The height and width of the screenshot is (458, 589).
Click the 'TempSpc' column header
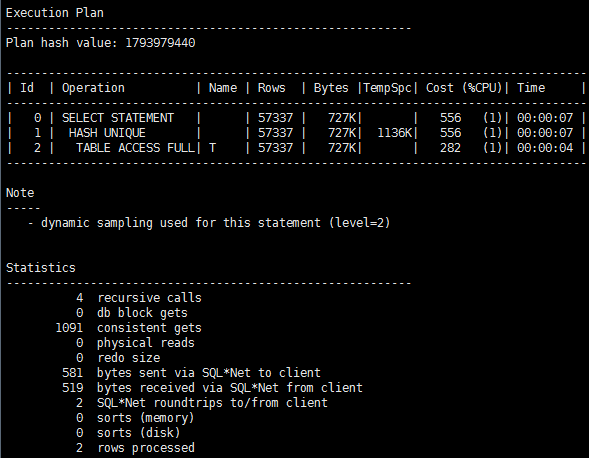pyautogui.click(x=387, y=88)
